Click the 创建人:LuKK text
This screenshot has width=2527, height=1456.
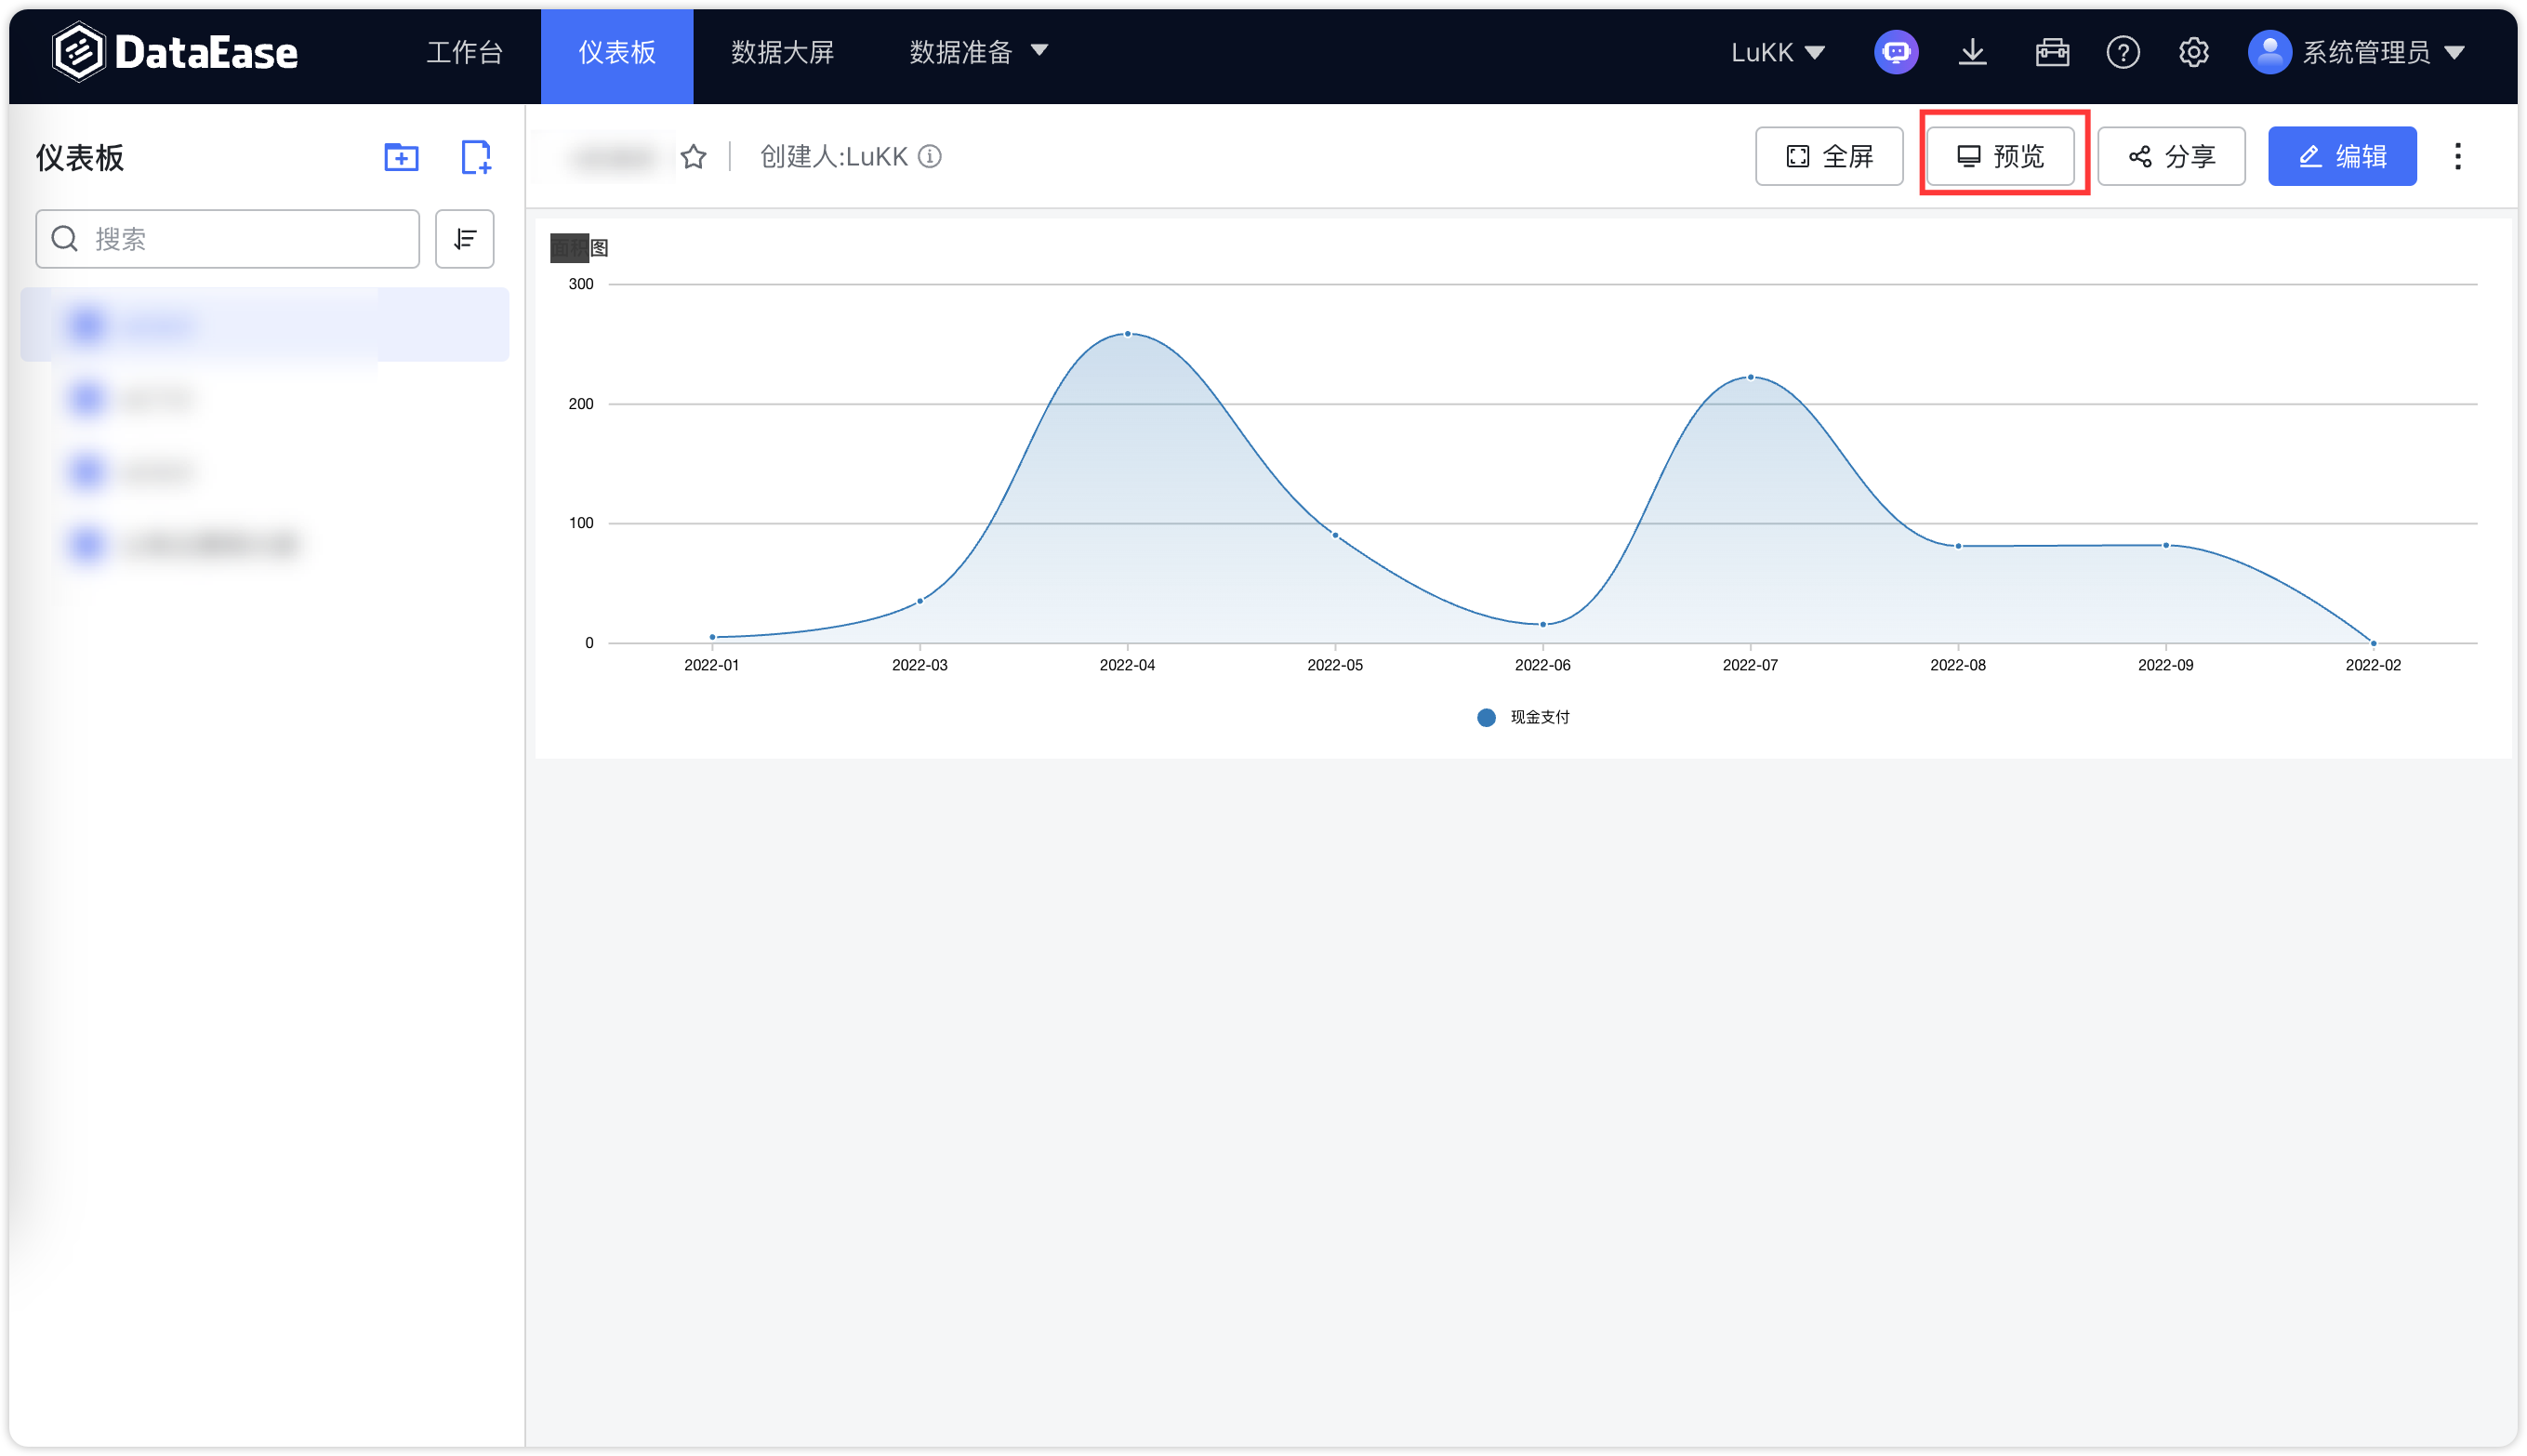[834, 157]
